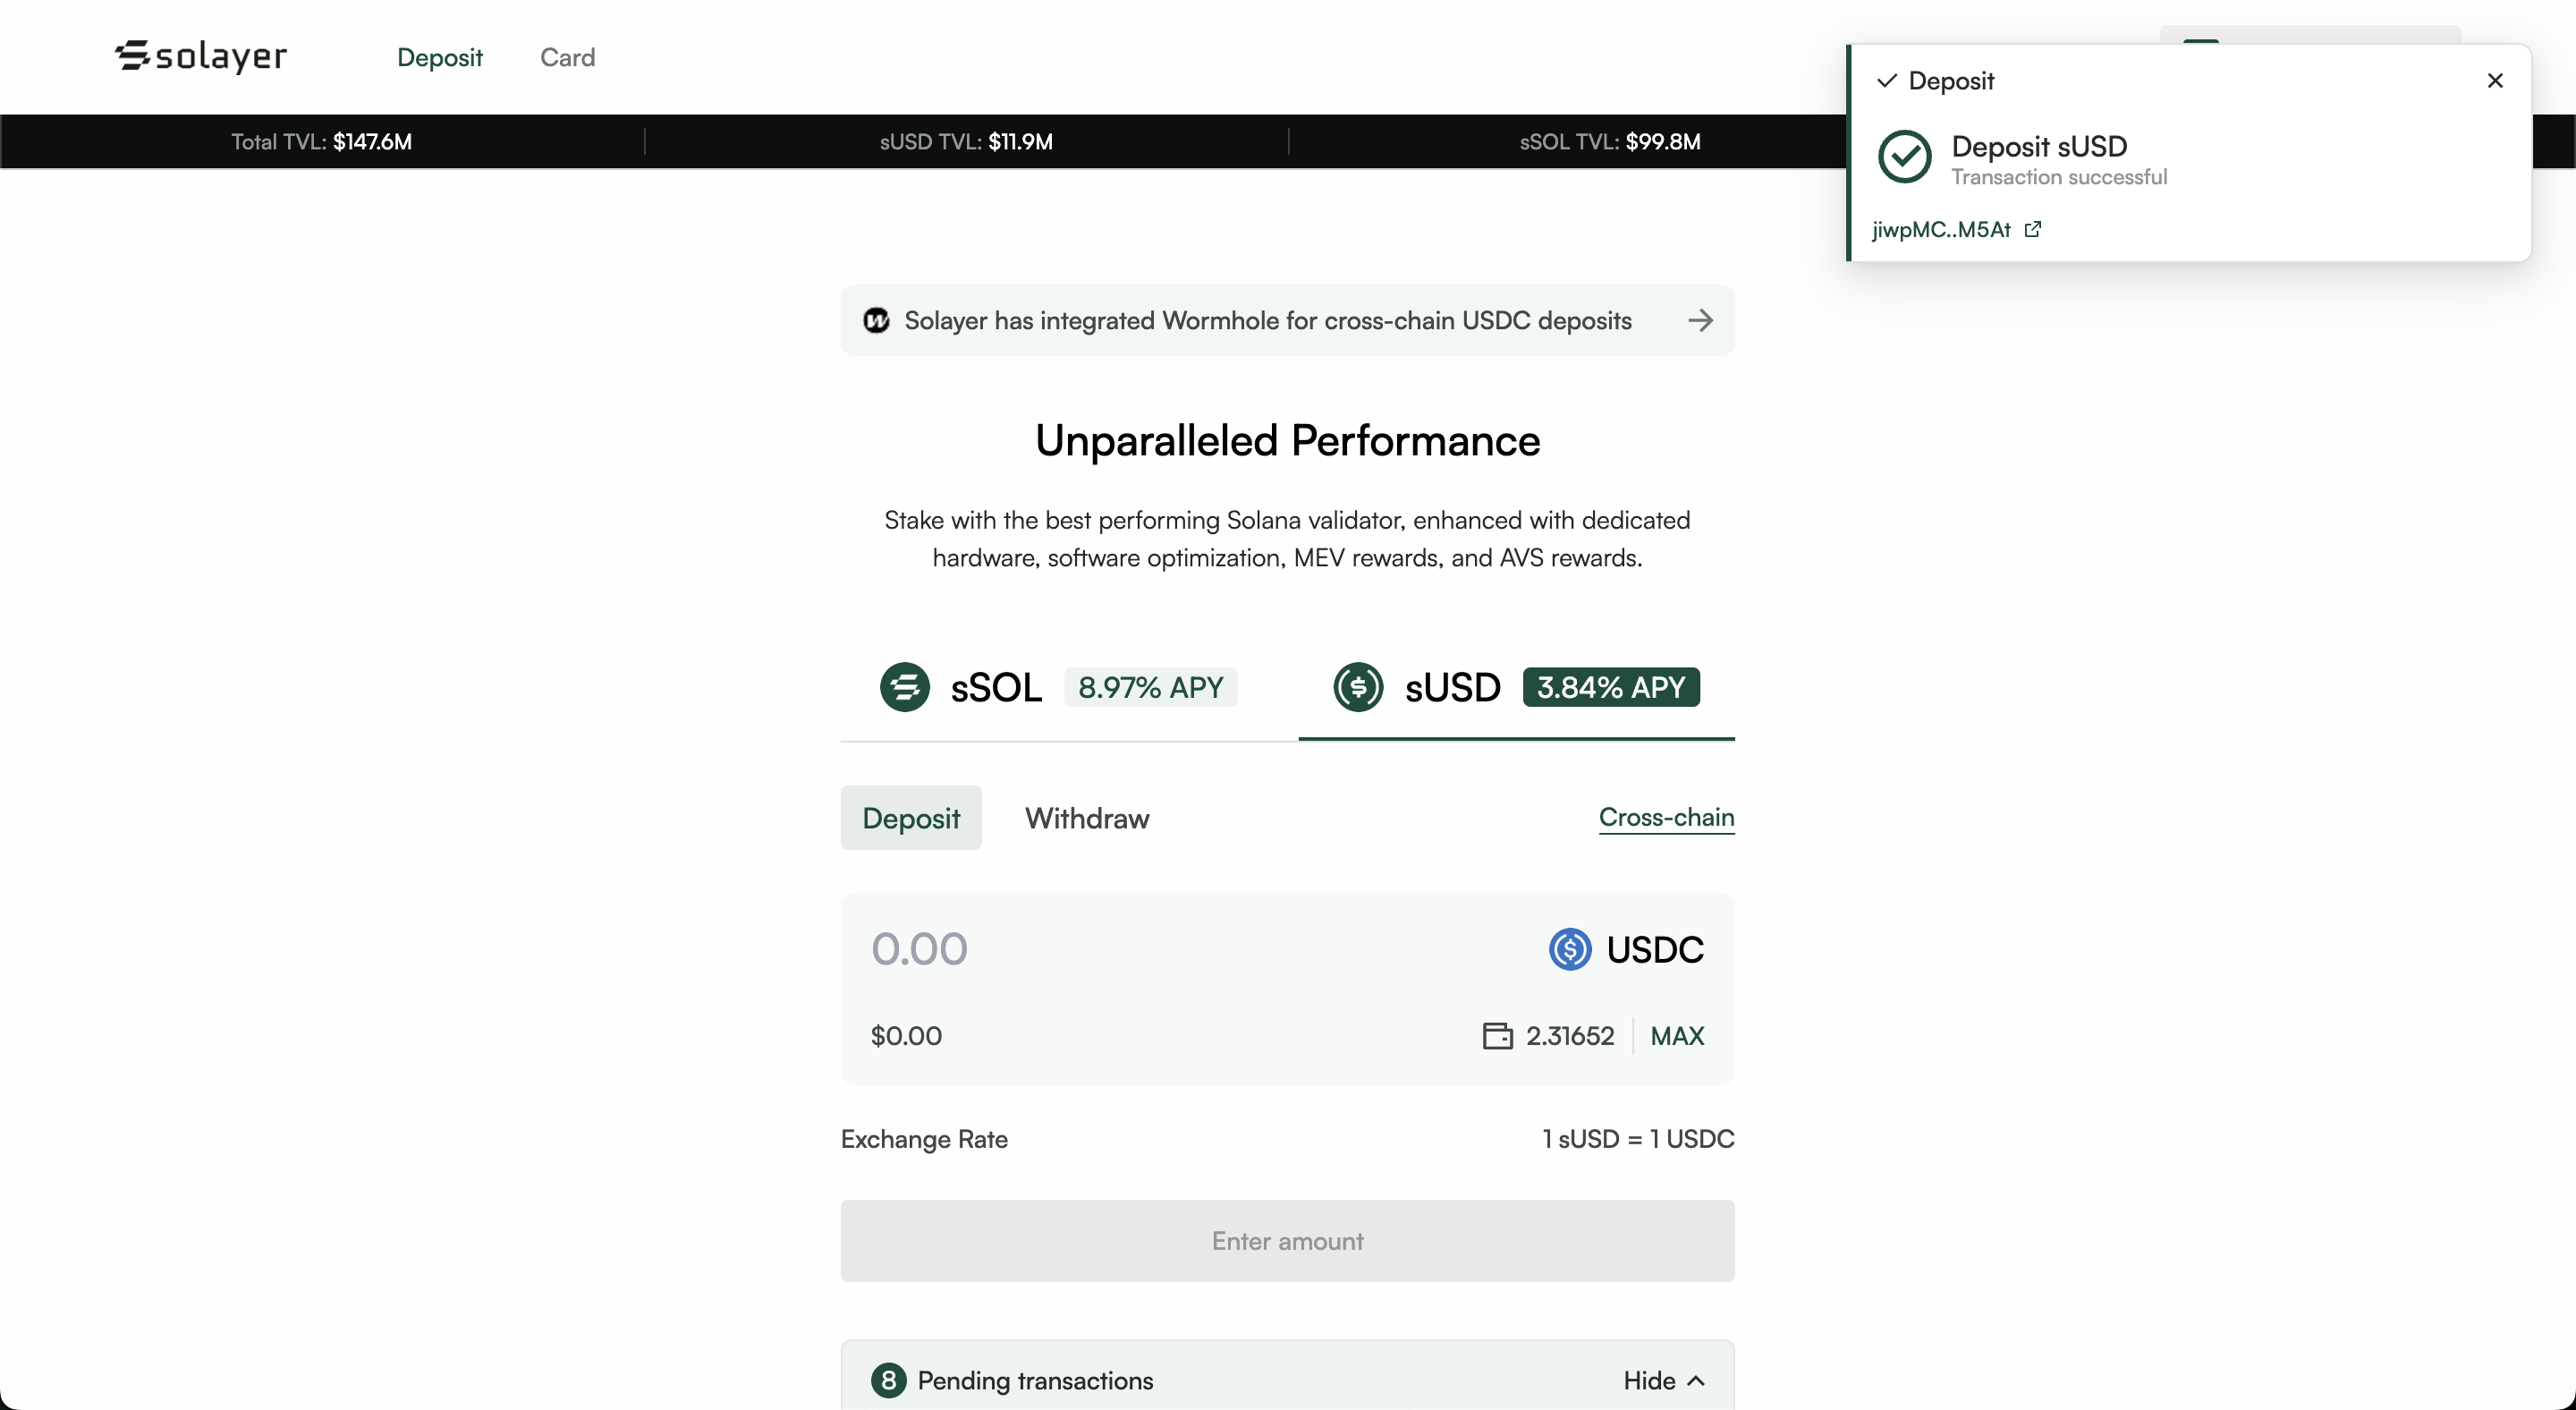Click the arrow on Wormhole announcement banner
The width and height of the screenshot is (2576, 1410).
1700,320
